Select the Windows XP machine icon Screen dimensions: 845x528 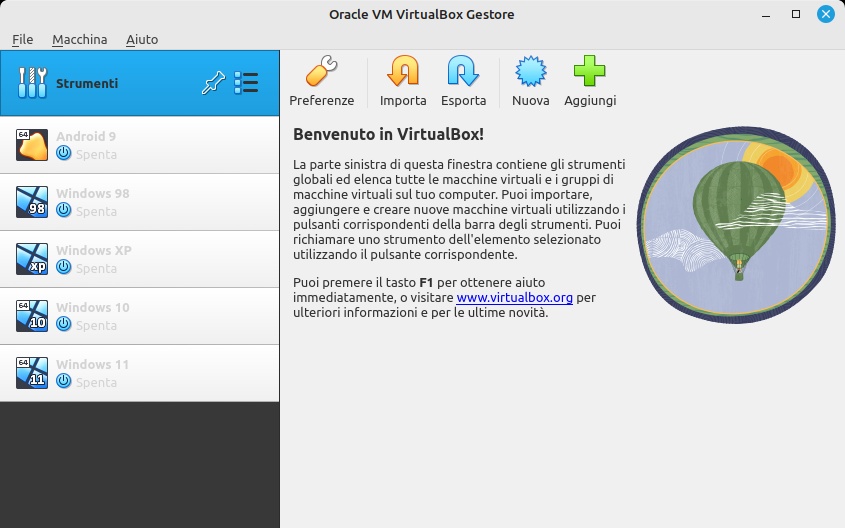point(32,259)
